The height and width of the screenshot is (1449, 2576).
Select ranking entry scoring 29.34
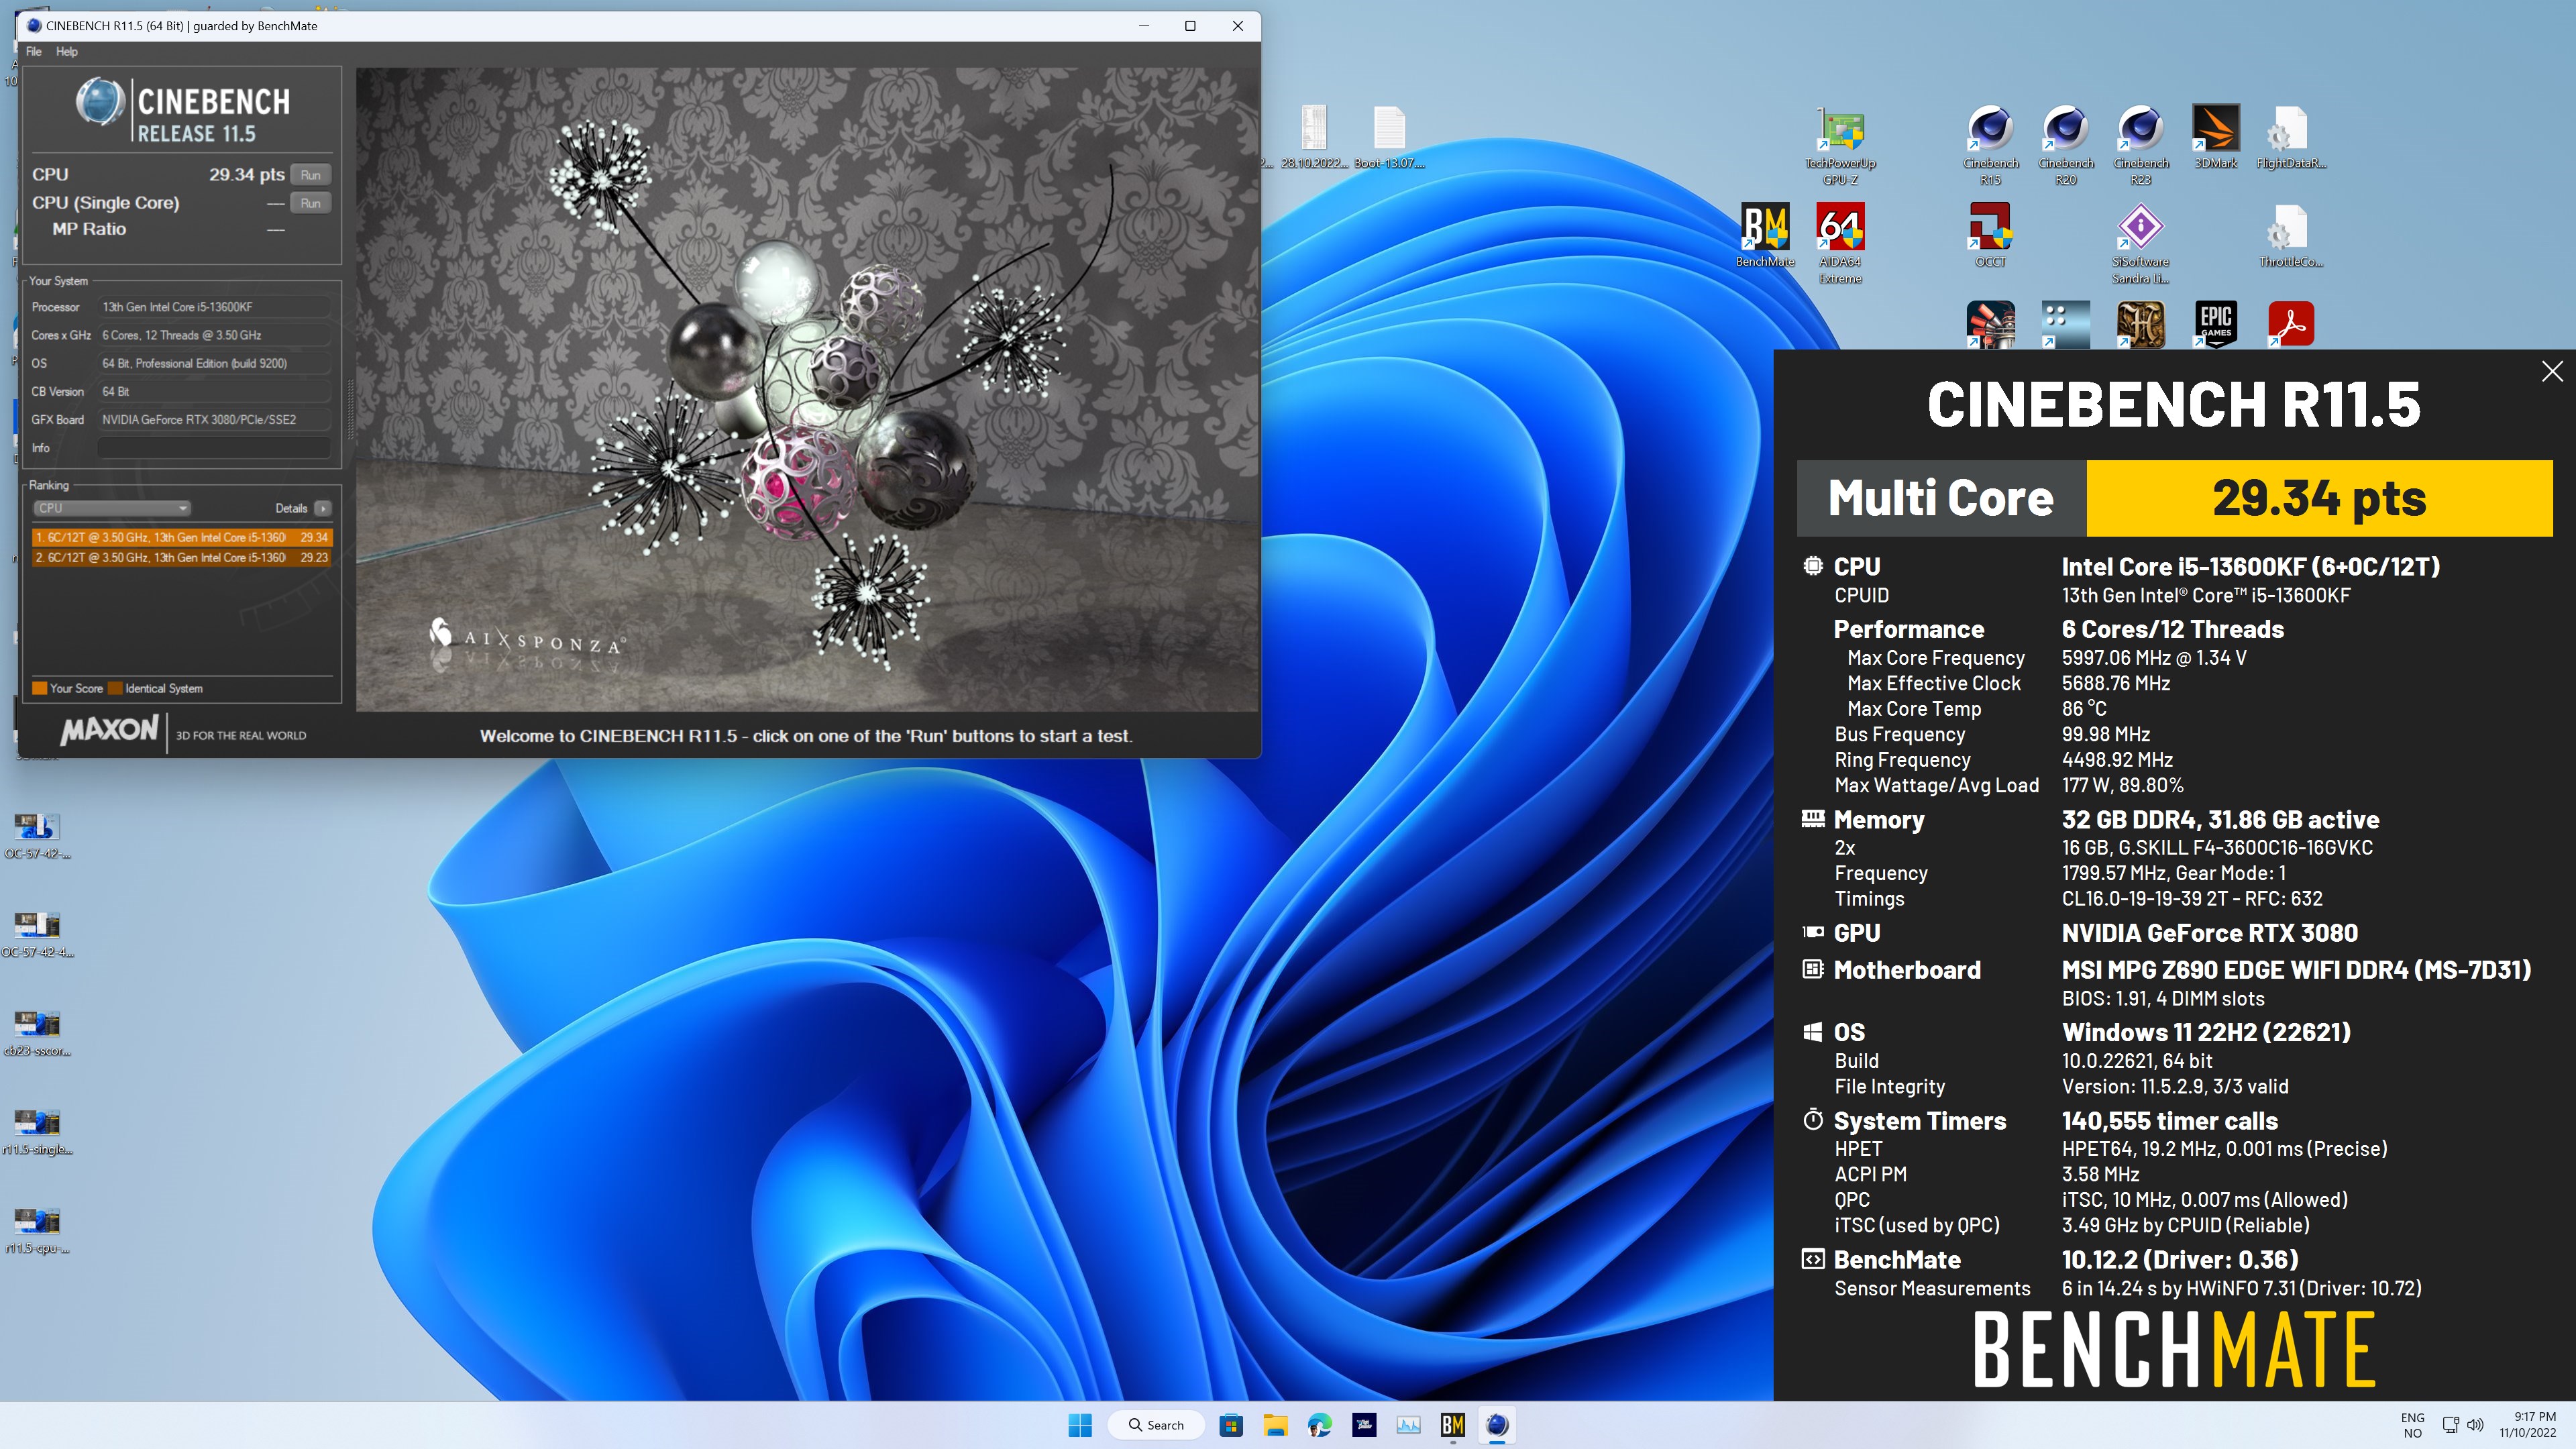[x=181, y=537]
